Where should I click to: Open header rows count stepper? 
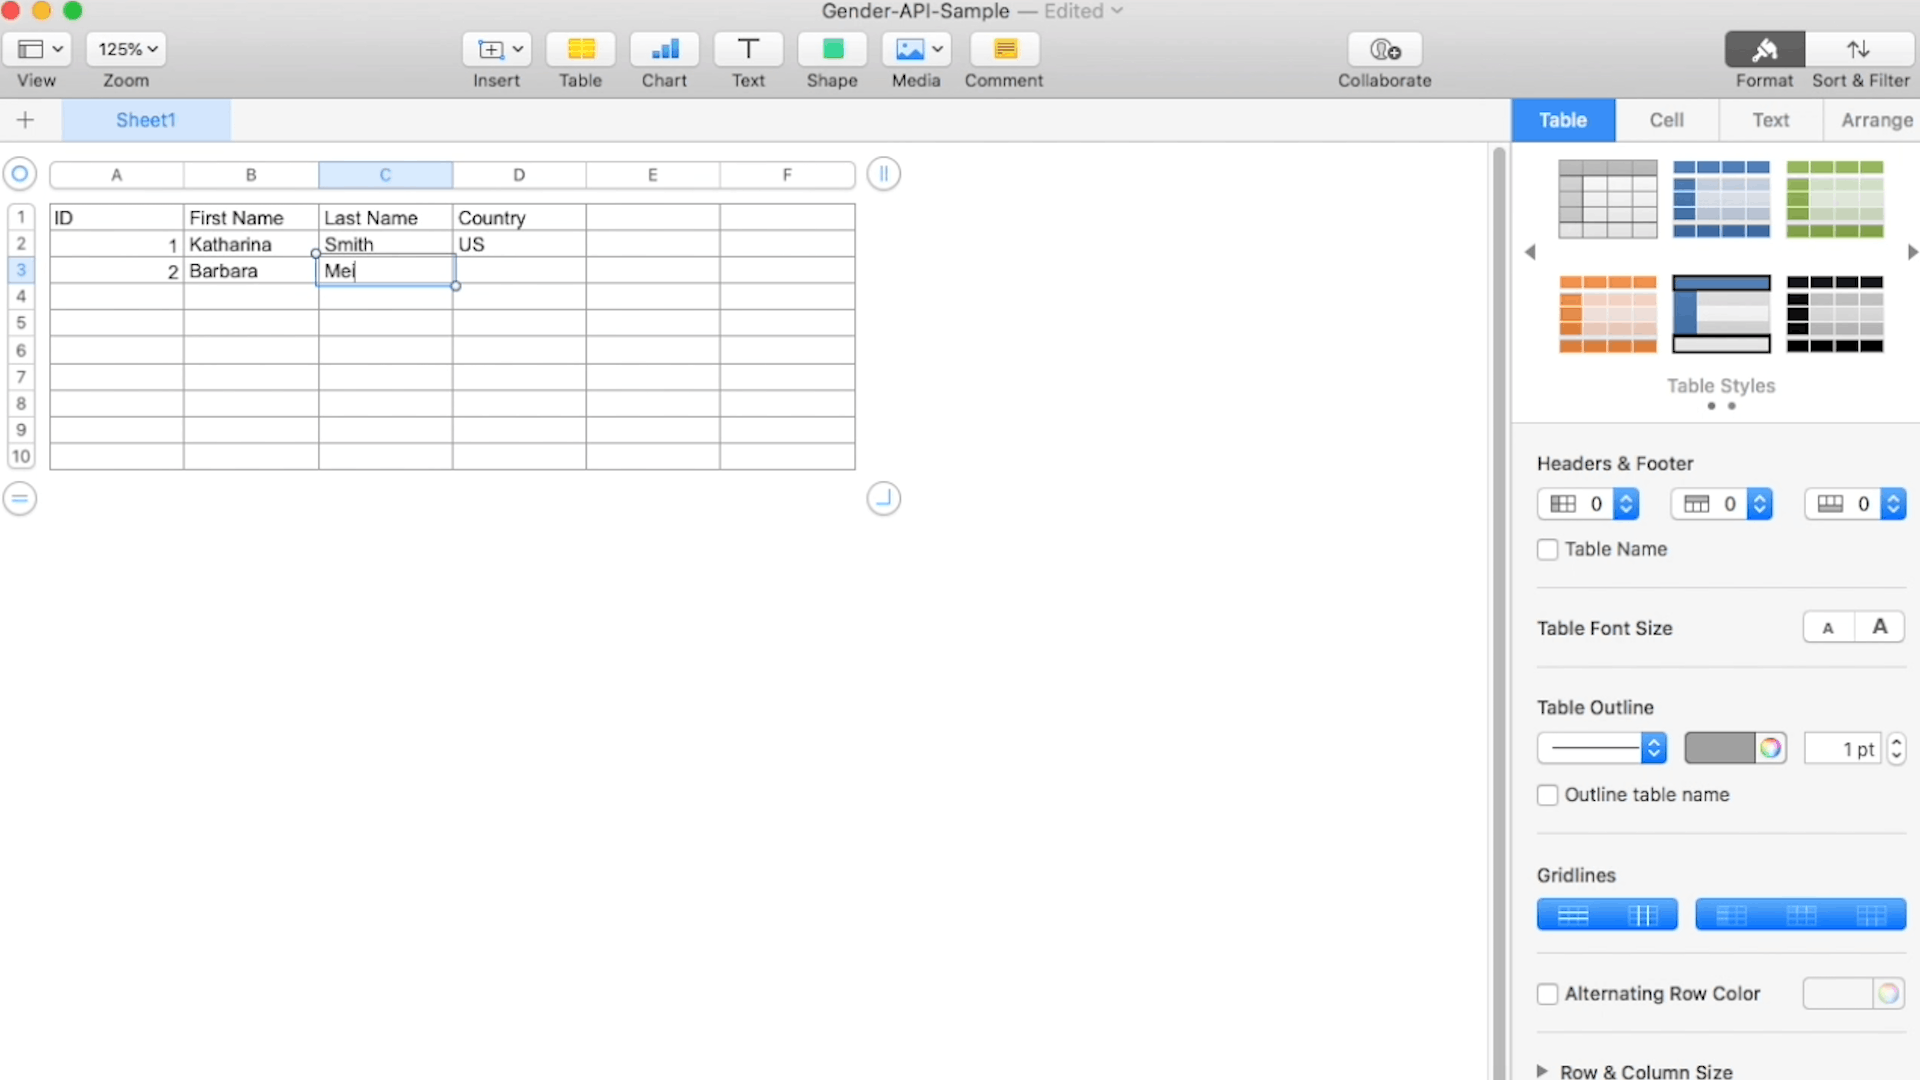tap(1760, 504)
